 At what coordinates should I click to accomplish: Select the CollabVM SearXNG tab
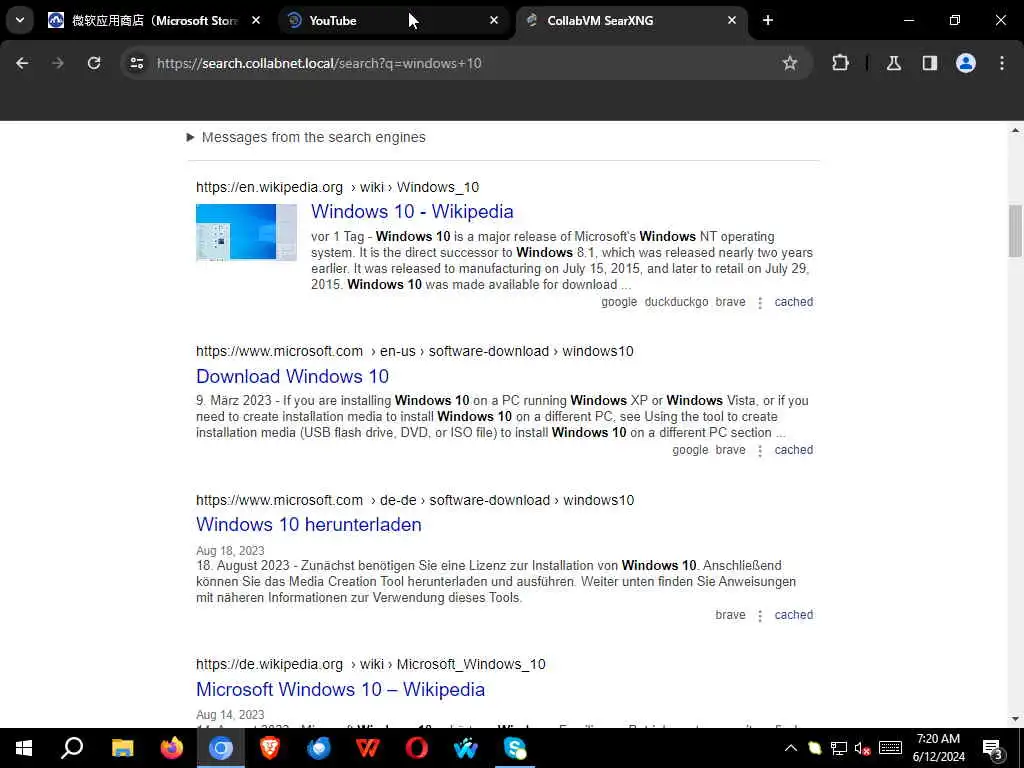[x=630, y=20]
